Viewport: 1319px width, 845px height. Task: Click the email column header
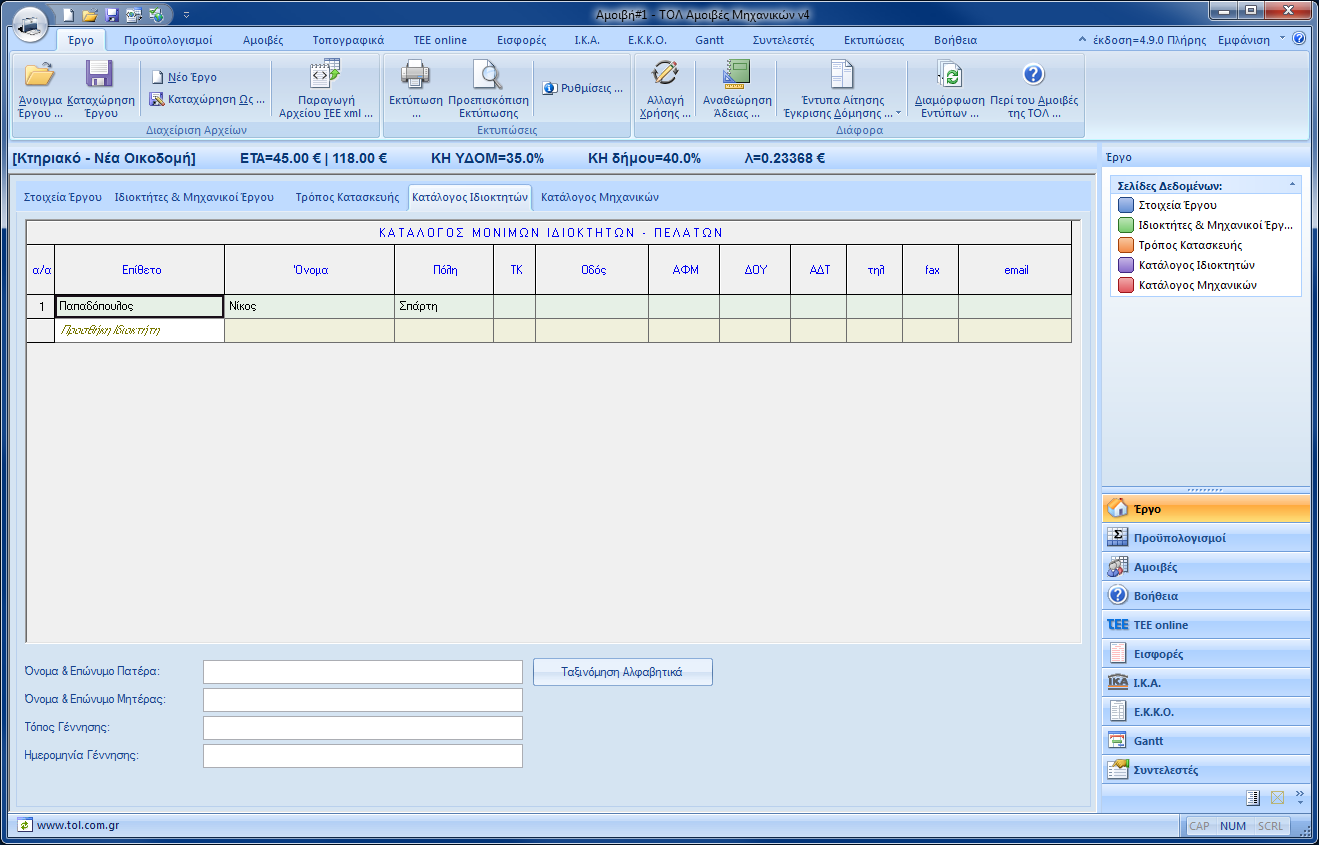(x=1015, y=270)
